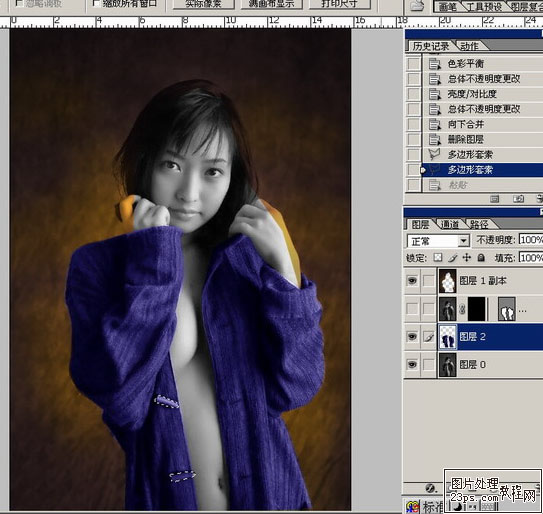The width and height of the screenshot is (543, 514).
Task: Lock transparent pixels icon in Layers panel
Action: click(438, 257)
